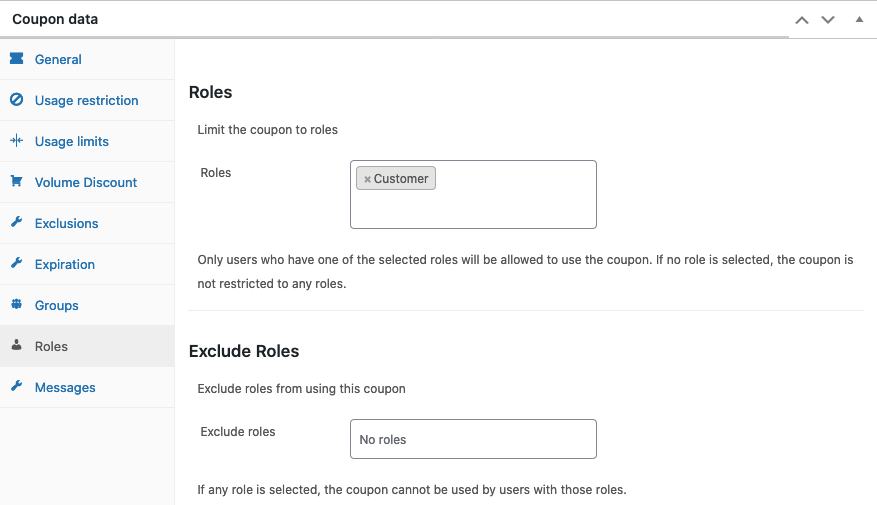Click the Groups icon in sidebar

point(17,304)
